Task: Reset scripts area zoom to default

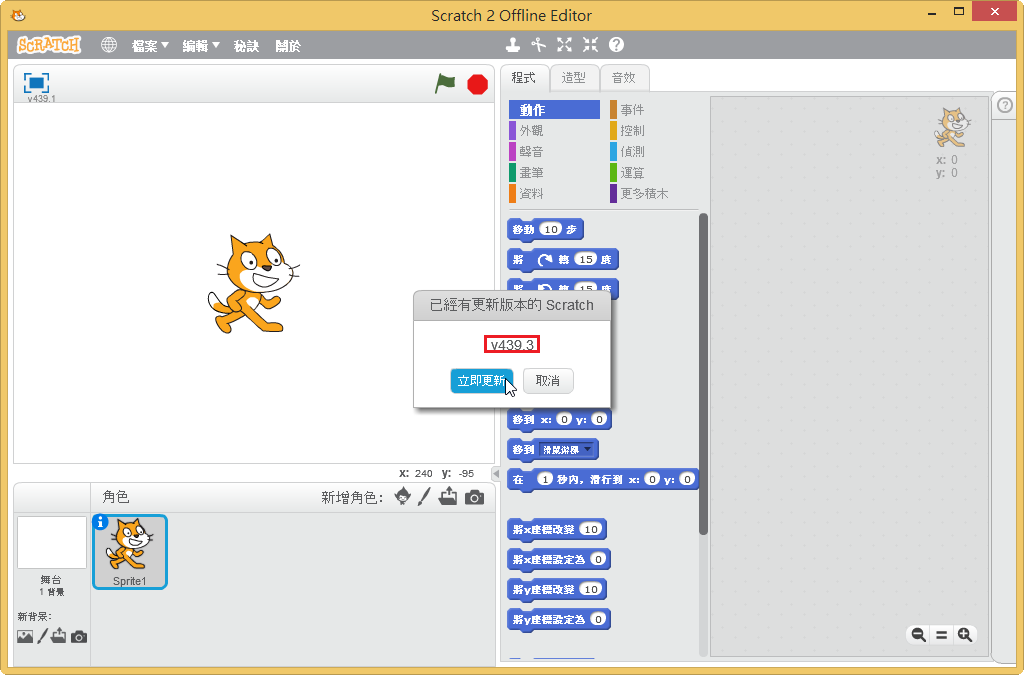Action: click(x=942, y=635)
